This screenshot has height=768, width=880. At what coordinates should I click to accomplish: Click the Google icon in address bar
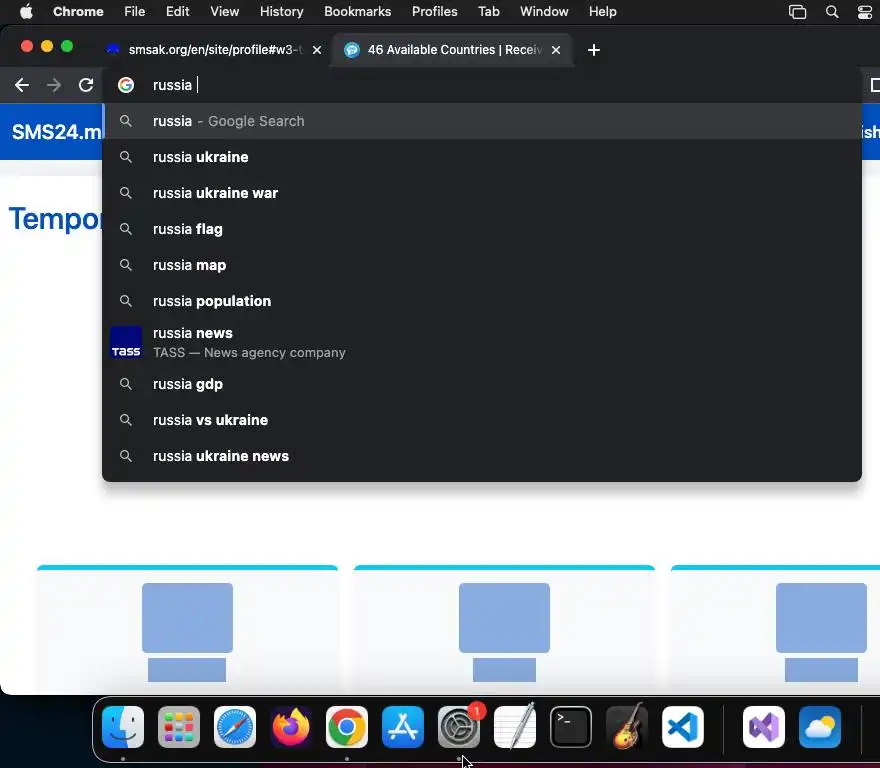pyautogui.click(x=126, y=85)
